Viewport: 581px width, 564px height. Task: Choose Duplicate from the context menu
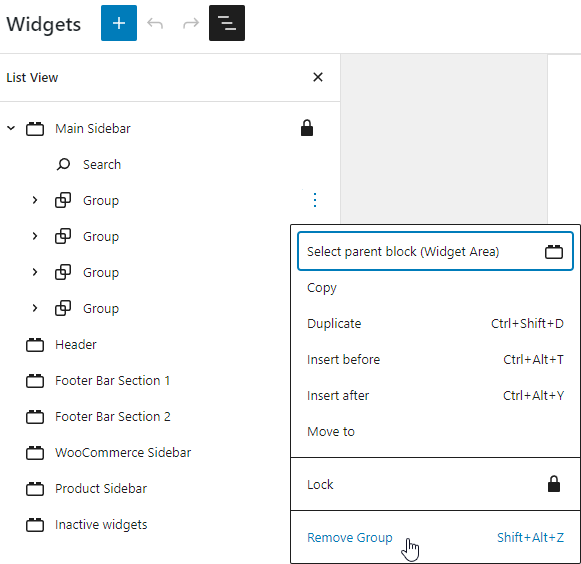435,324
